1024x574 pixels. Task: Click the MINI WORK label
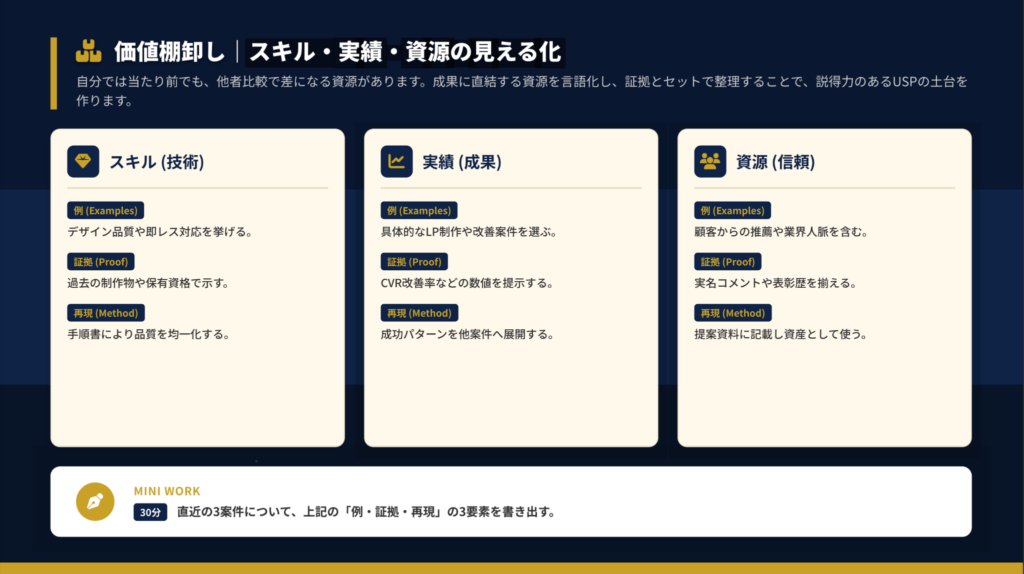point(167,491)
